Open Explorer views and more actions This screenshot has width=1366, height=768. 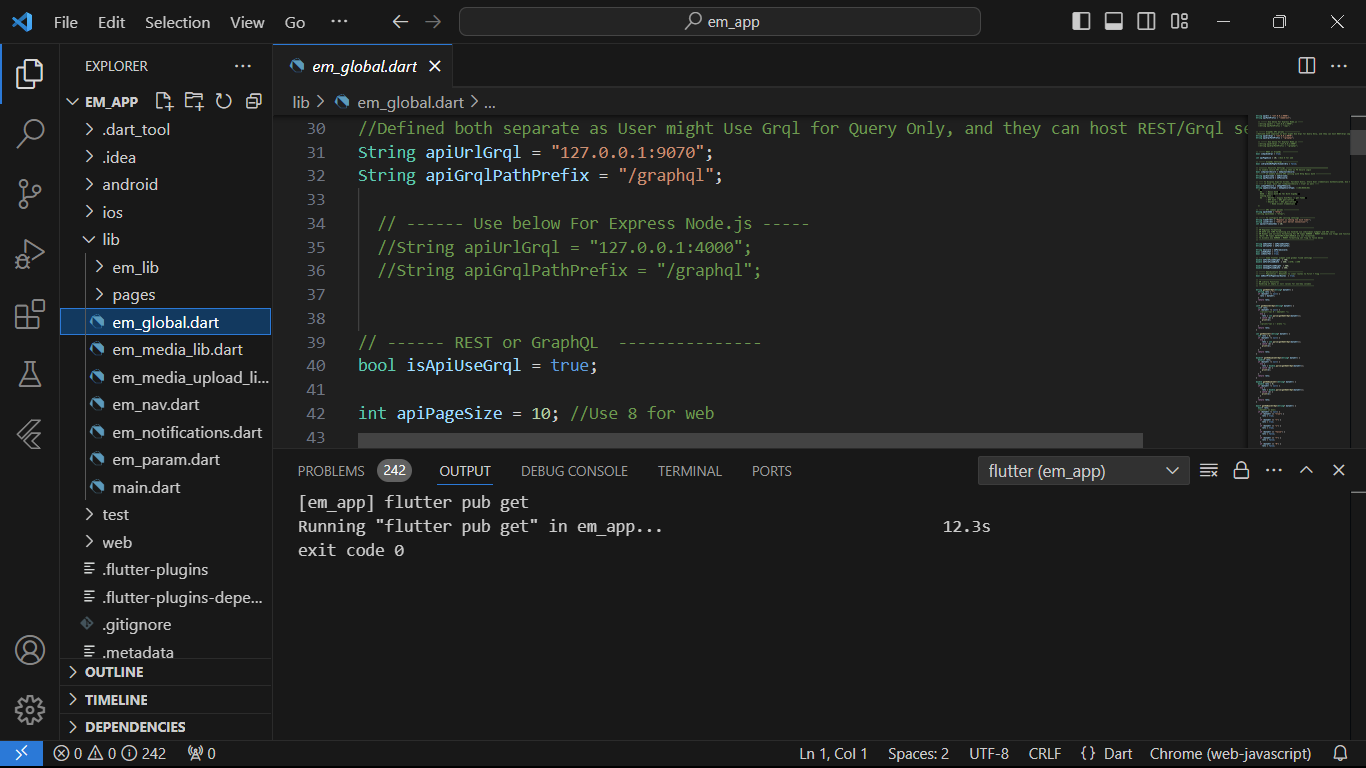[x=243, y=66]
